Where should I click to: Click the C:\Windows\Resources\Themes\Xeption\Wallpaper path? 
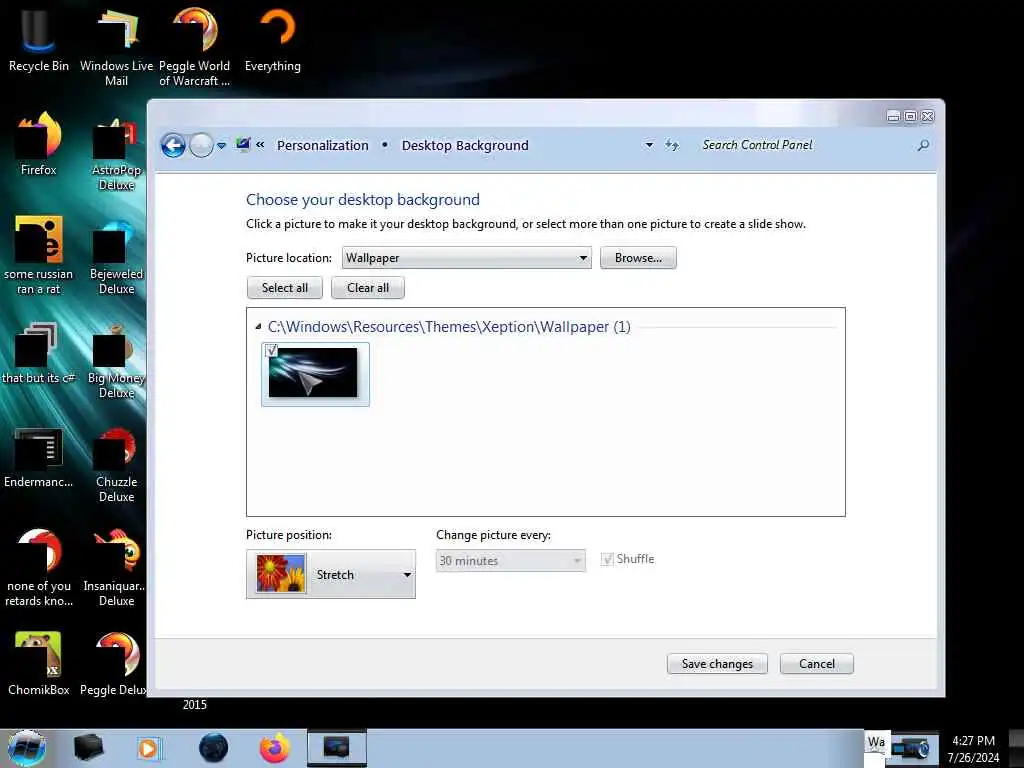click(449, 327)
